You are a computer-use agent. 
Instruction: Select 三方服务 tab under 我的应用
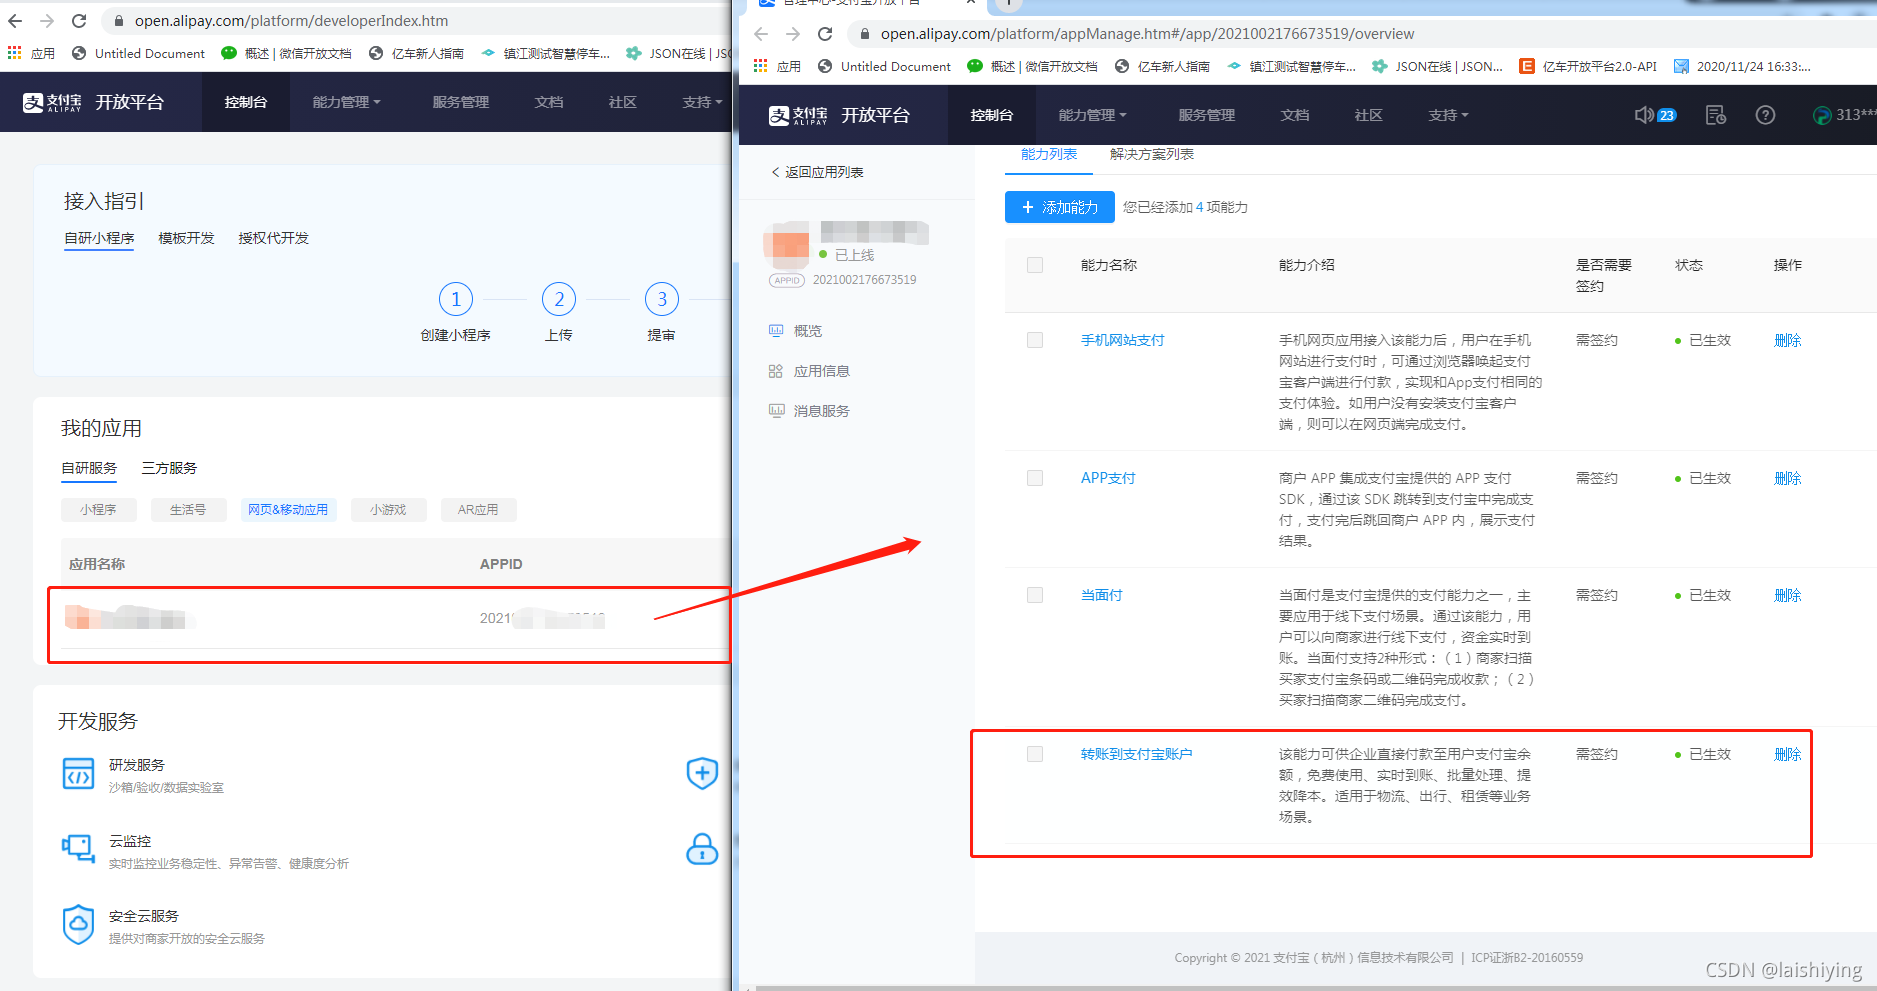pos(169,468)
